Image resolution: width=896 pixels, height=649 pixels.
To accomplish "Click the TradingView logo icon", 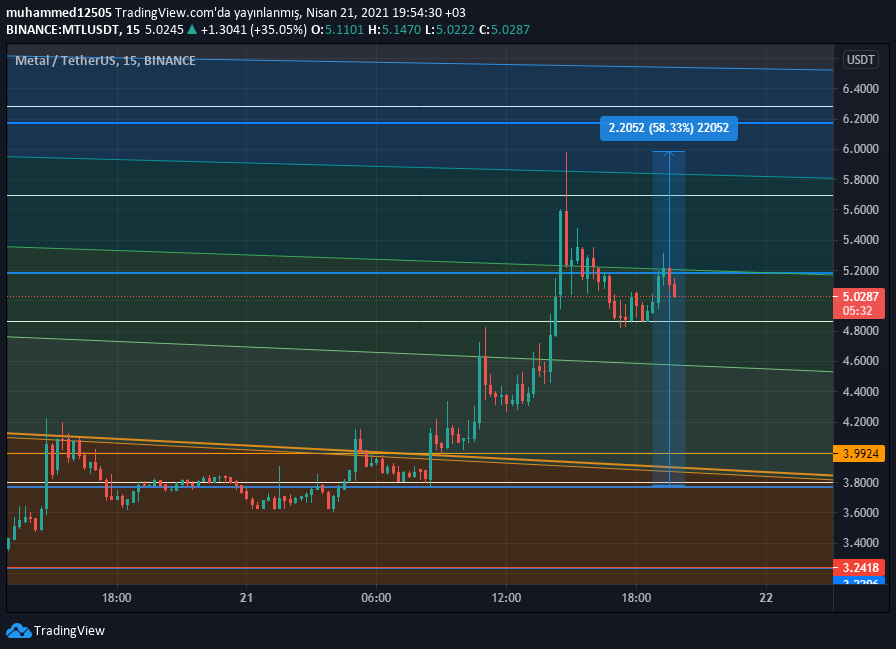I will pyautogui.click(x=18, y=631).
